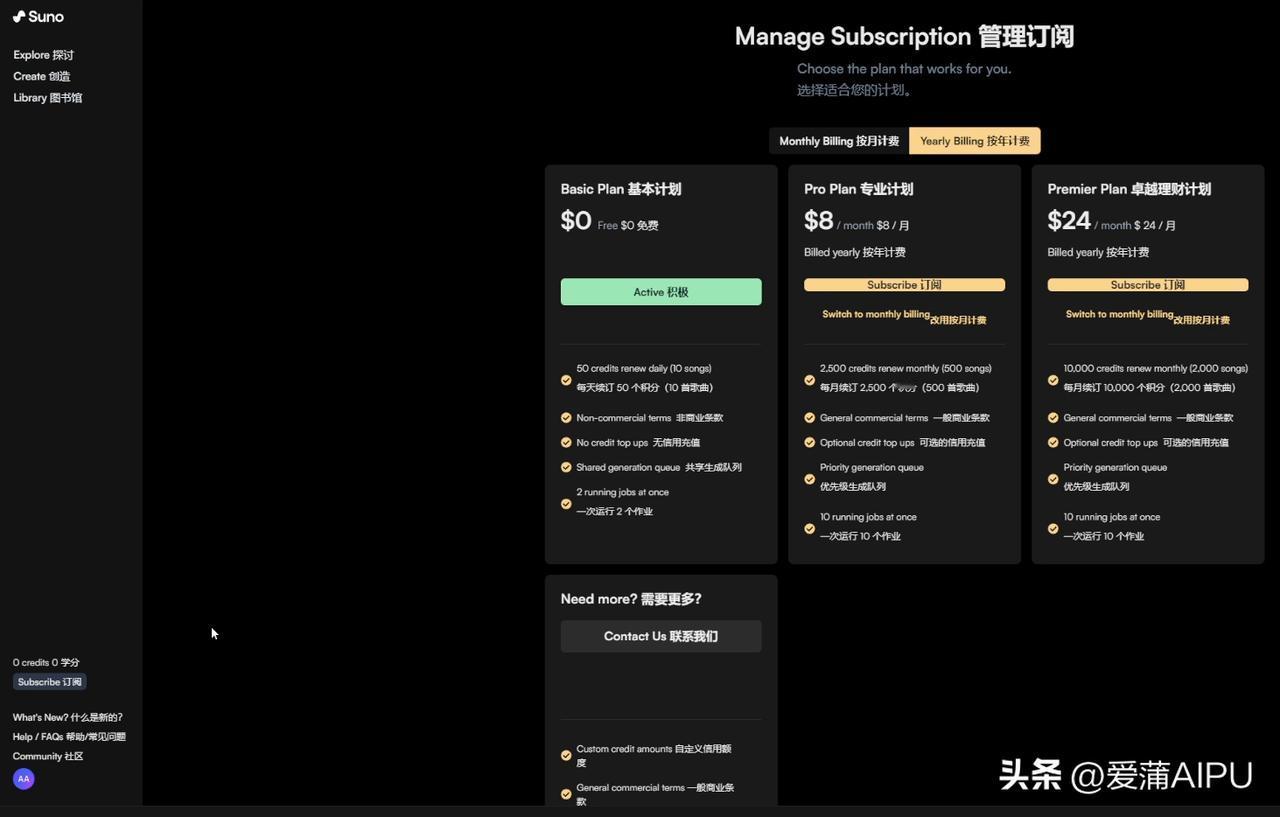Click Premier Plan's "Priority generation queue"
This screenshot has height=817, width=1280.
click(1115, 468)
